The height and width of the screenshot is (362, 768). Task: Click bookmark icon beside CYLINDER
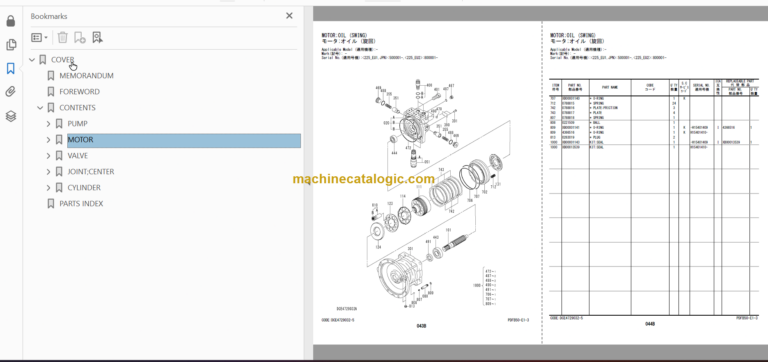[59, 188]
